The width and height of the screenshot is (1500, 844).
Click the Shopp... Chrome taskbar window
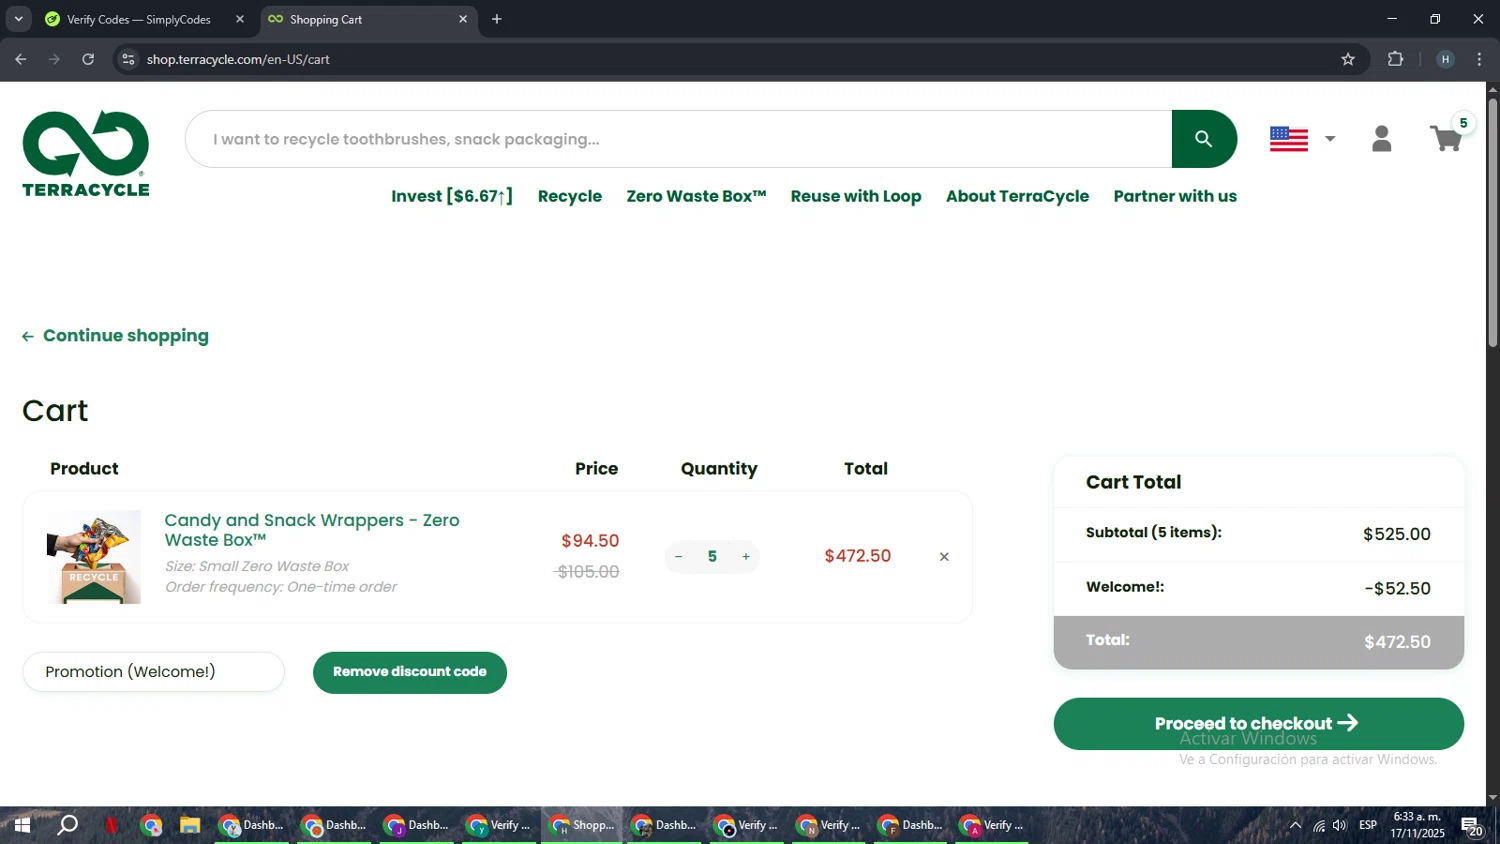(582, 825)
